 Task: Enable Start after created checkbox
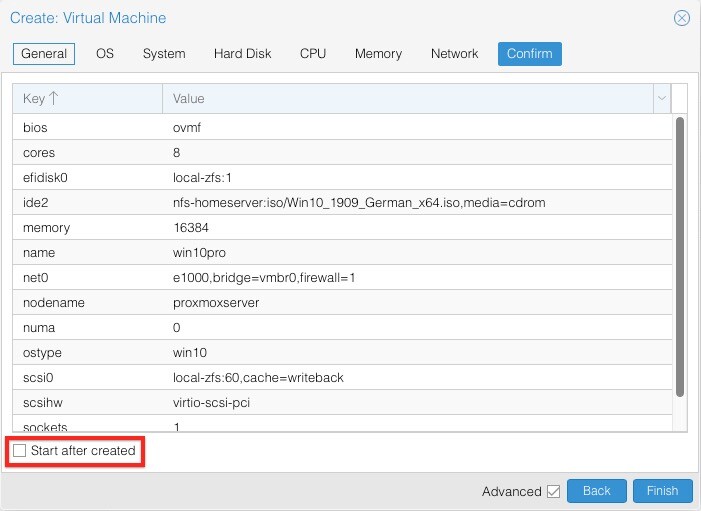click(20, 450)
